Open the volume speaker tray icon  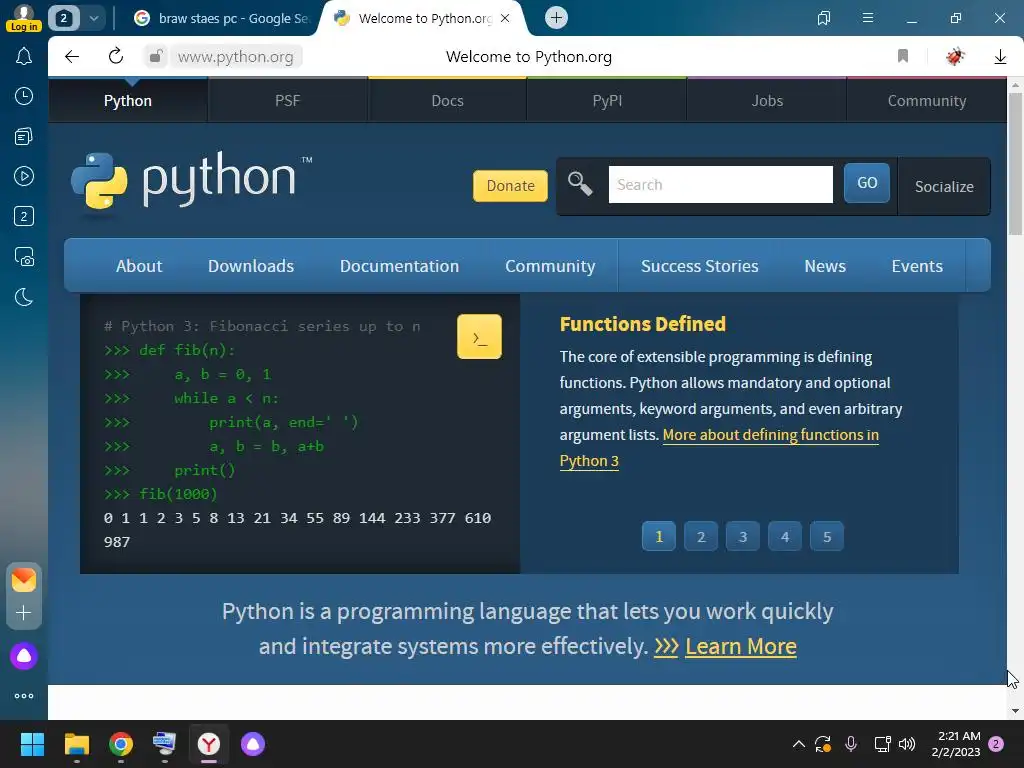(907, 743)
